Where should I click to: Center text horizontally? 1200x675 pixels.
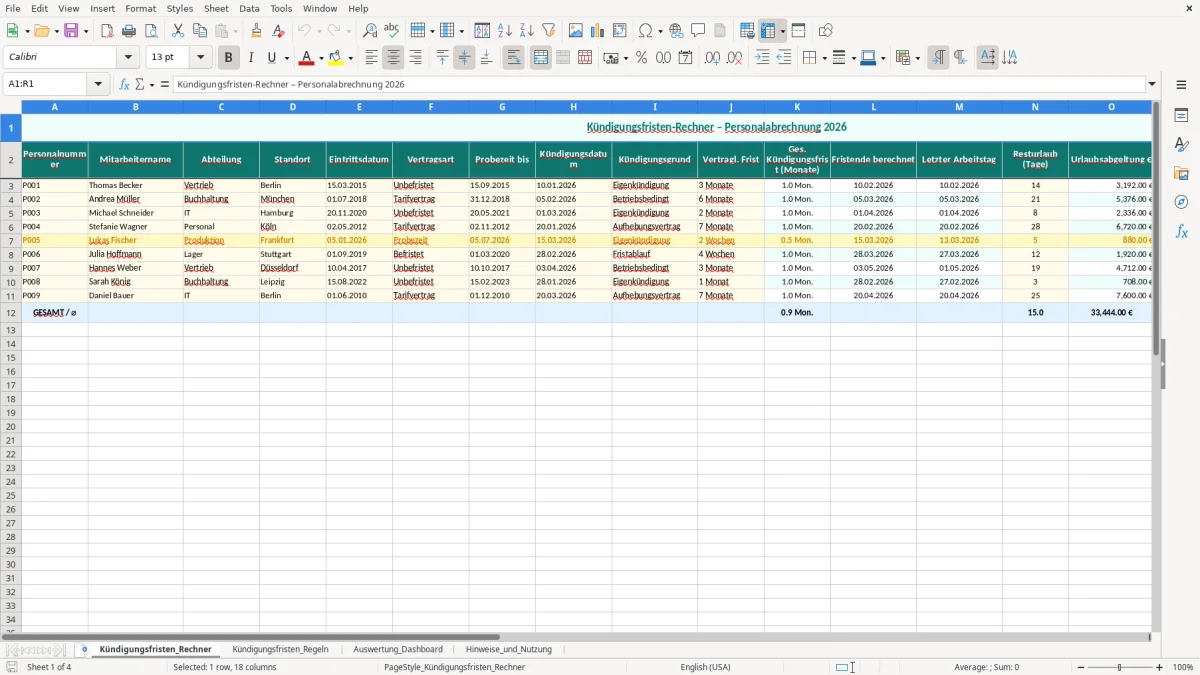pos(393,58)
